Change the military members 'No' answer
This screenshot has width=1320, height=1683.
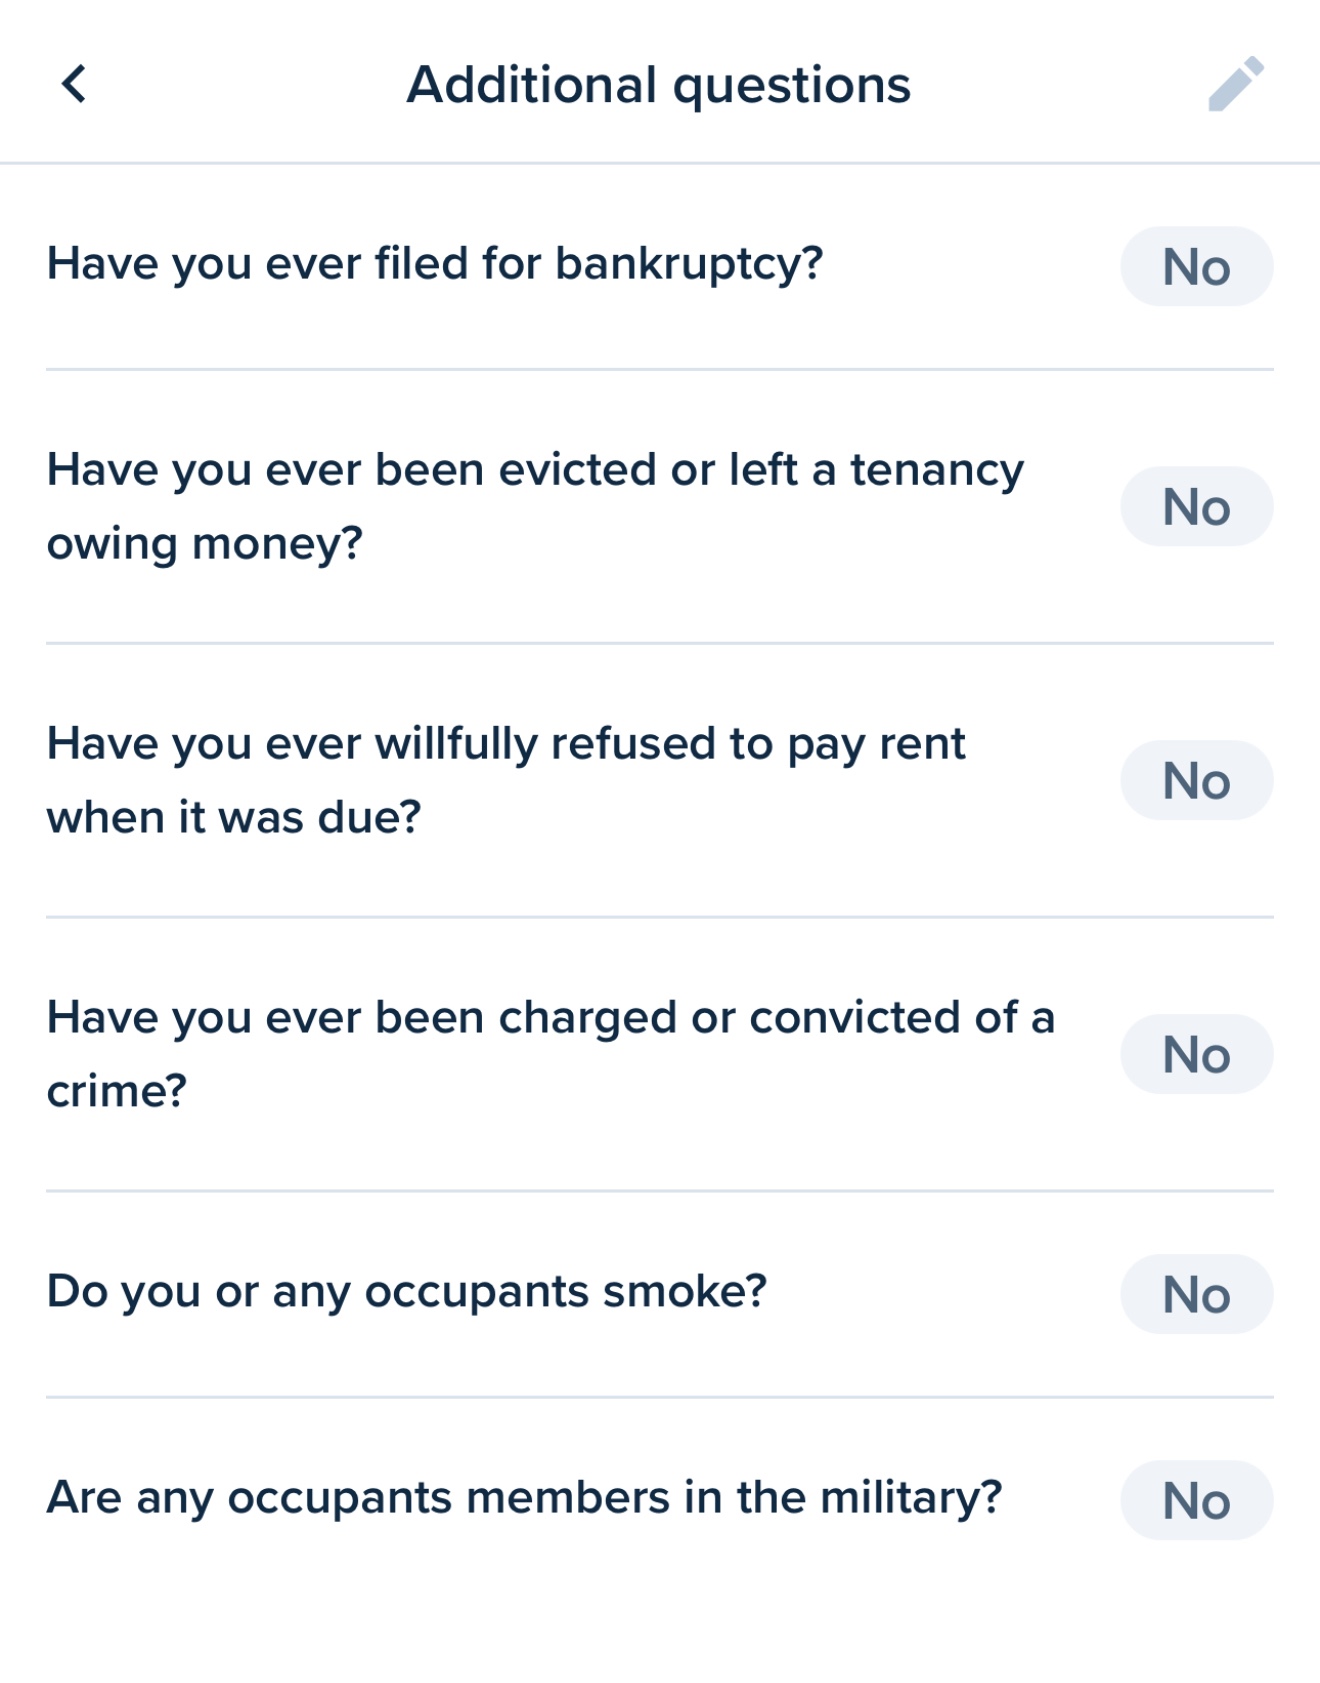click(x=1196, y=1500)
